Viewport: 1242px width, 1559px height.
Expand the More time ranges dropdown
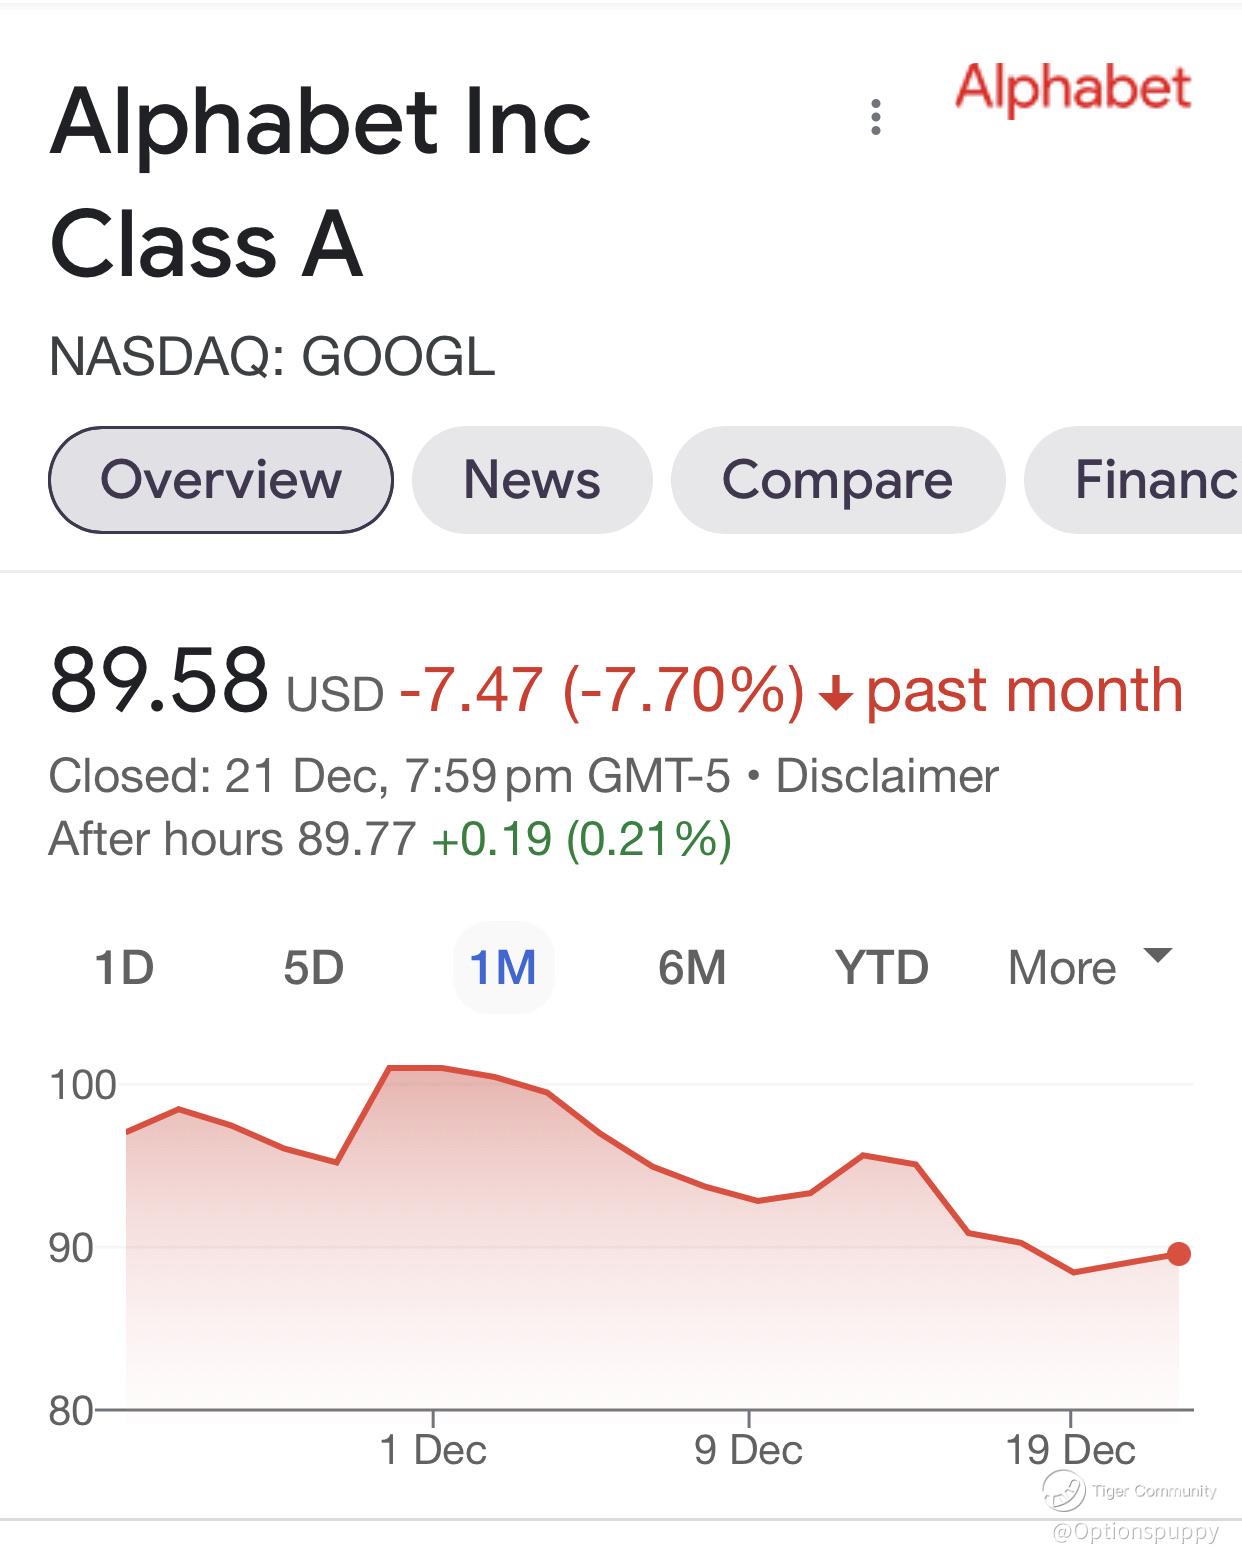click(x=1062, y=968)
